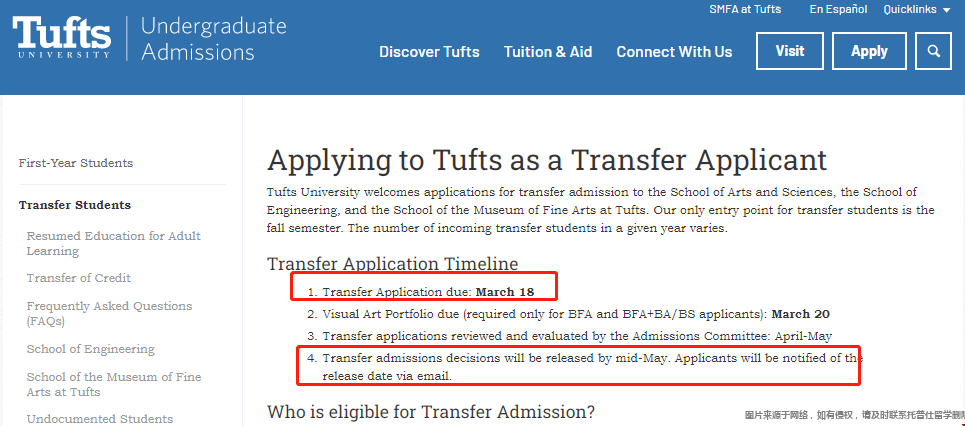Open School of Engineering sidebar link

click(x=90, y=349)
